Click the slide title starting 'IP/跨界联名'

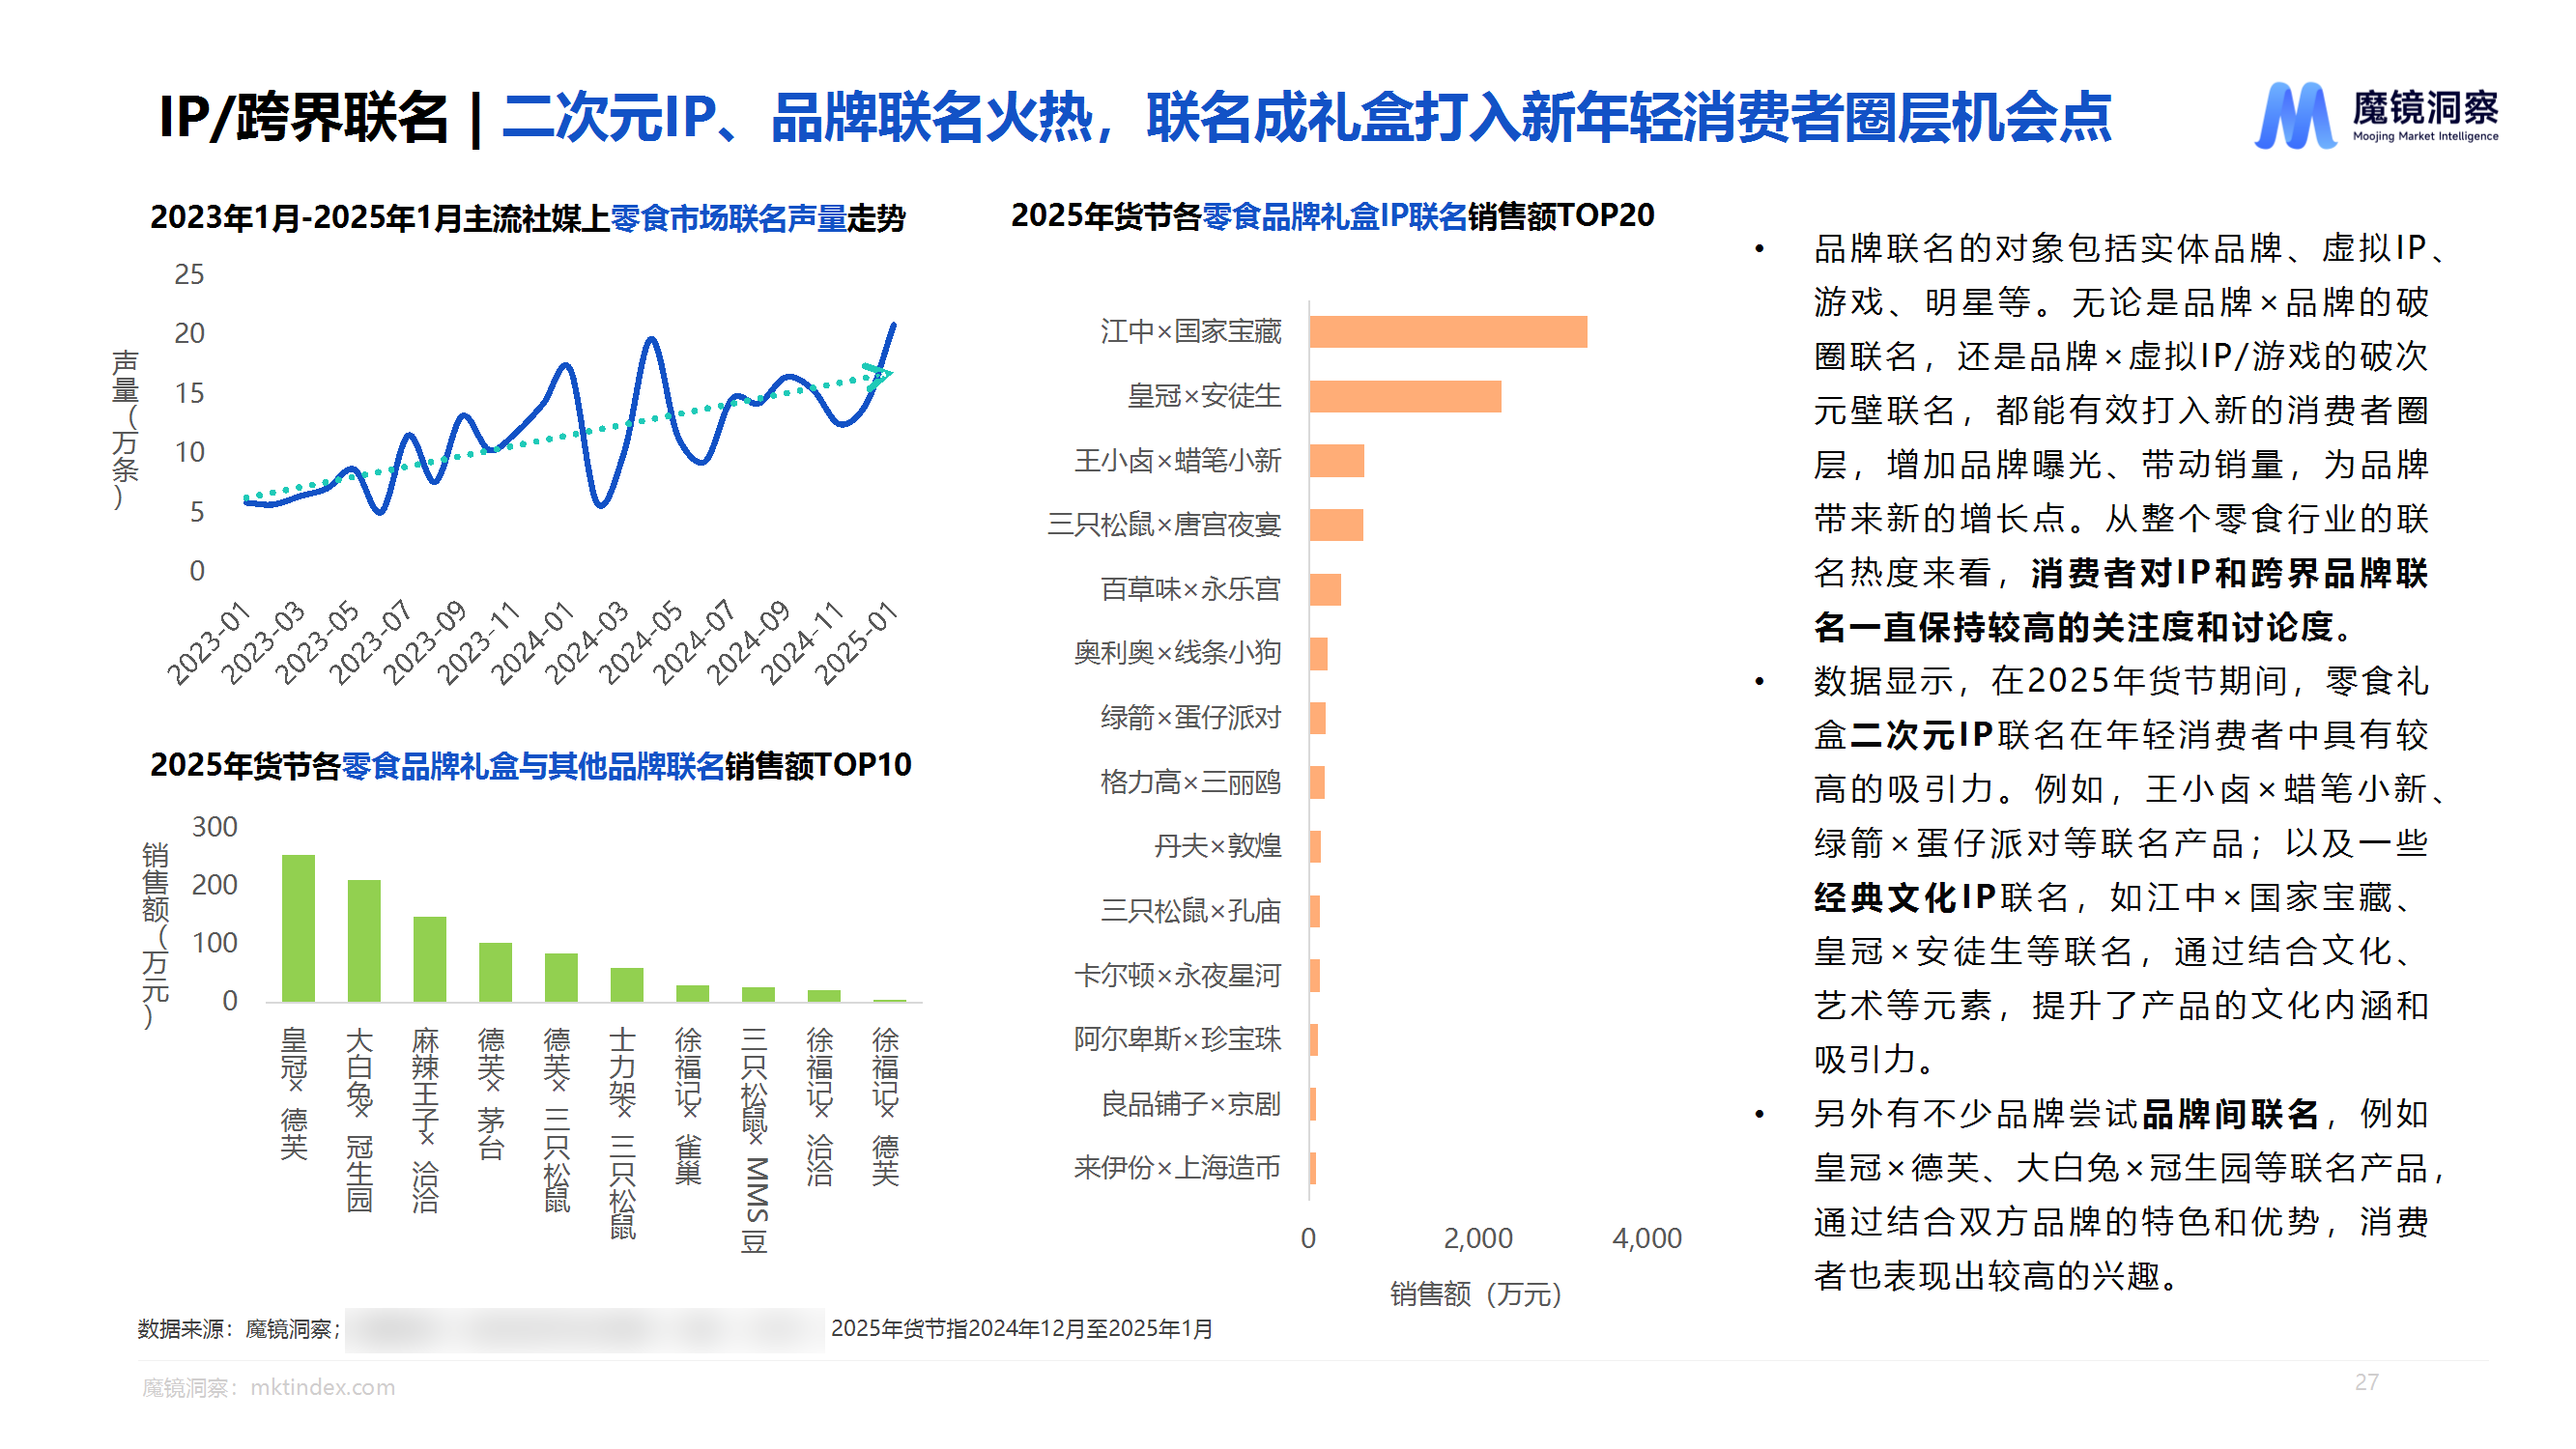coord(1135,117)
